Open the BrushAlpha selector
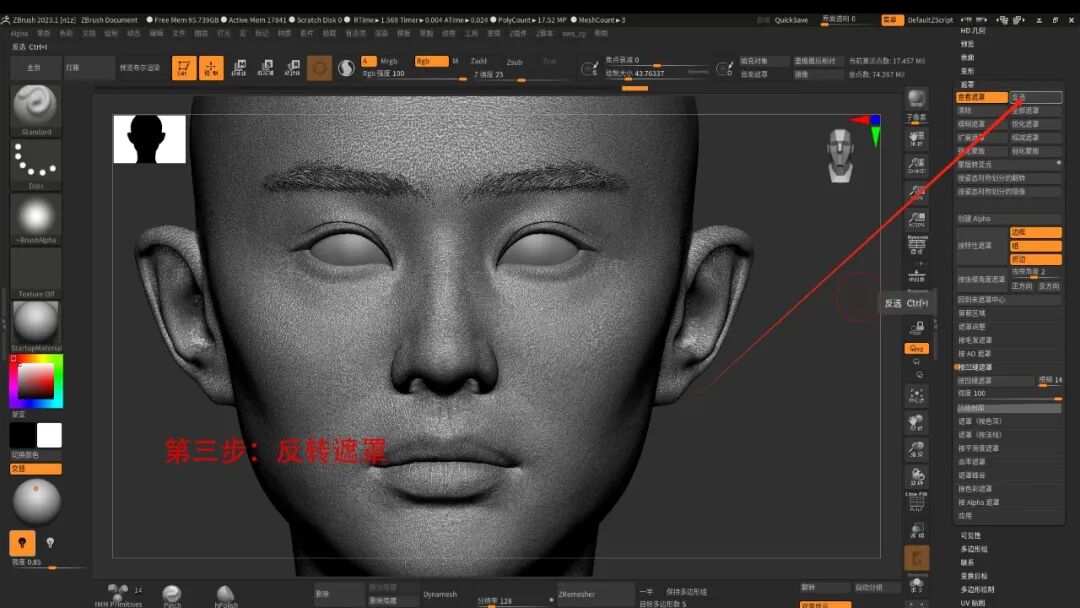1080x608 pixels. coord(36,218)
